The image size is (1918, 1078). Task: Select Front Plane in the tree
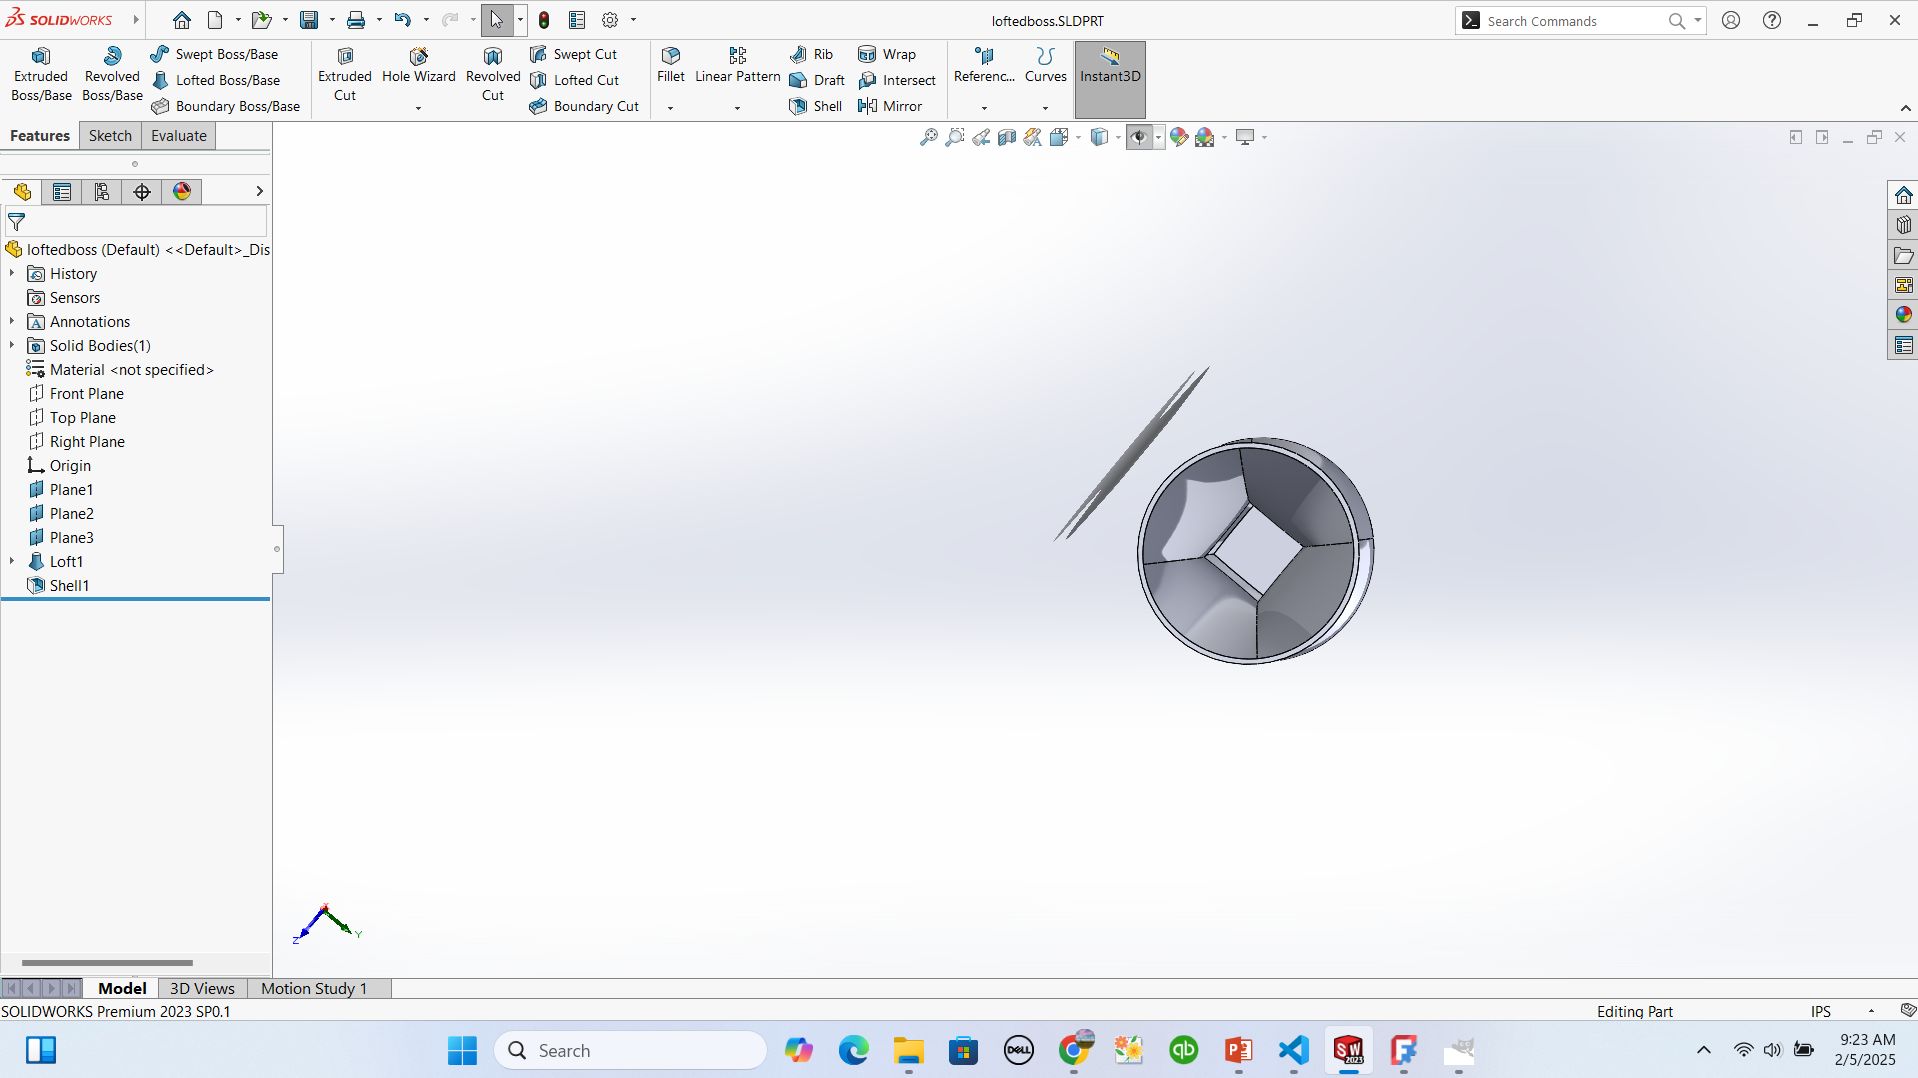[x=76, y=394]
